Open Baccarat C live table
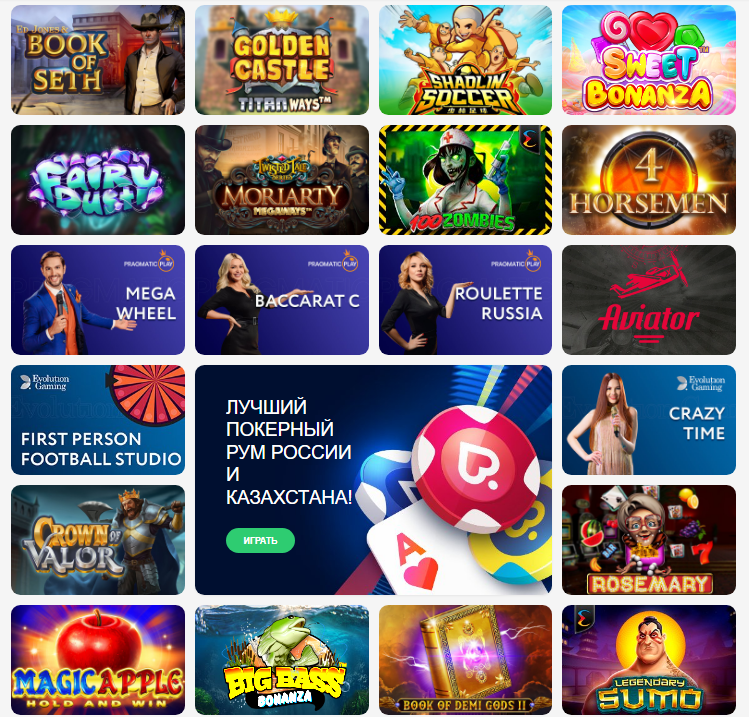 coord(282,300)
